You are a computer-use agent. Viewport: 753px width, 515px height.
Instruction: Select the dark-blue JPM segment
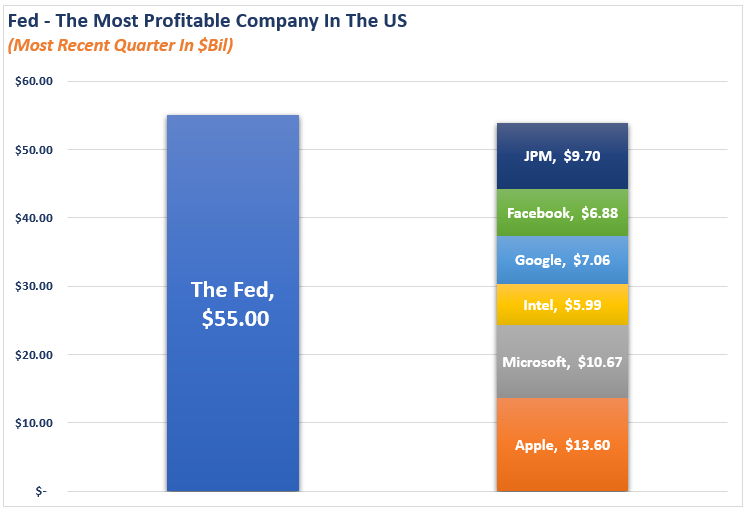point(562,156)
